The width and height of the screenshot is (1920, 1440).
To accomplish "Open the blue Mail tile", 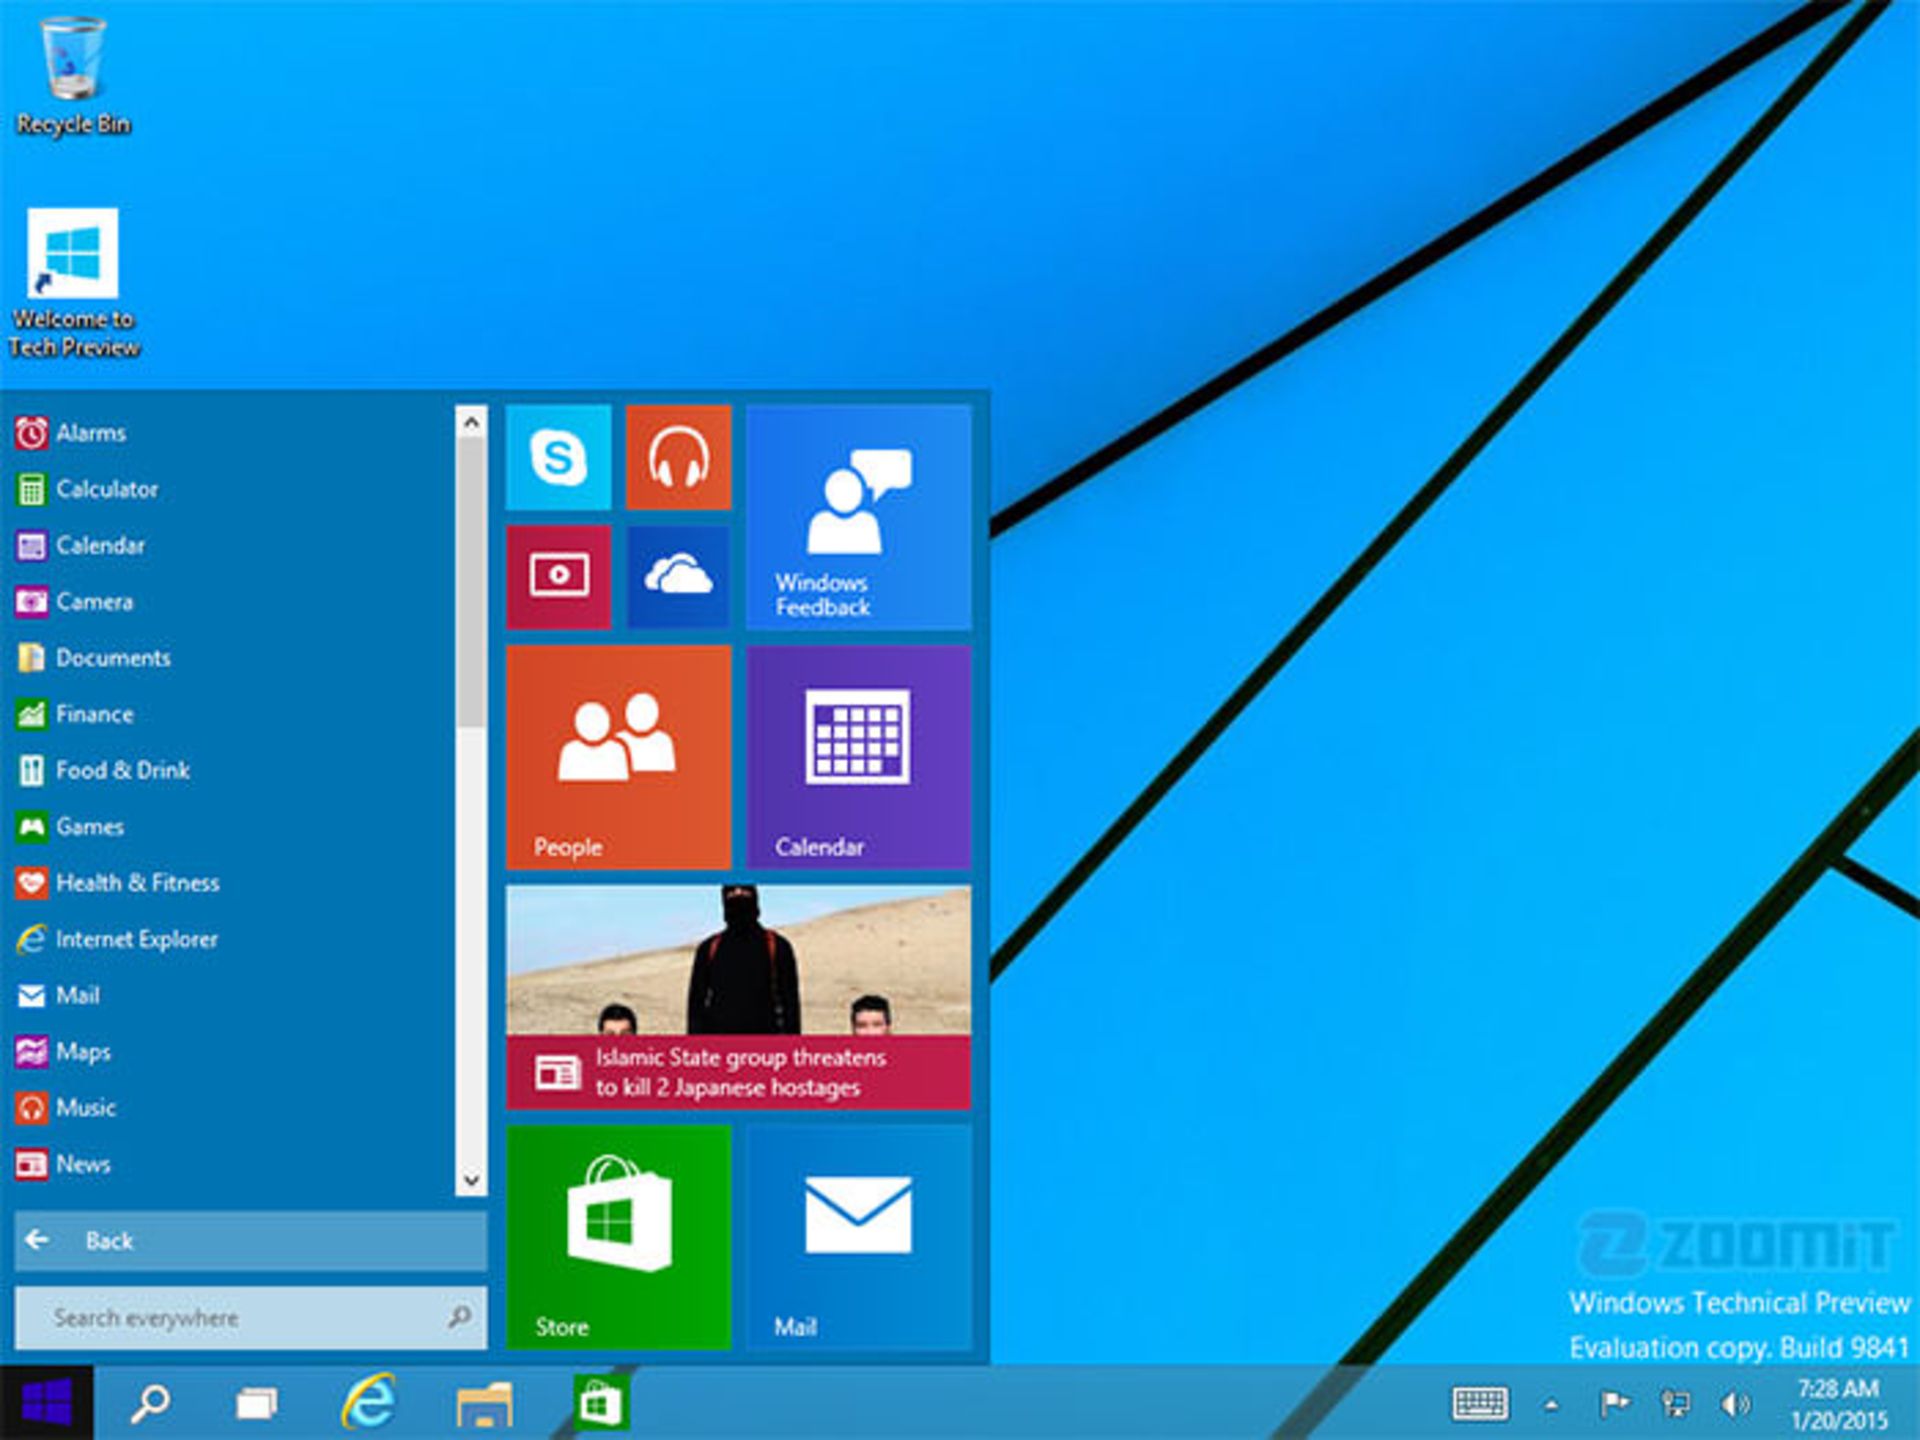I will (858, 1237).
